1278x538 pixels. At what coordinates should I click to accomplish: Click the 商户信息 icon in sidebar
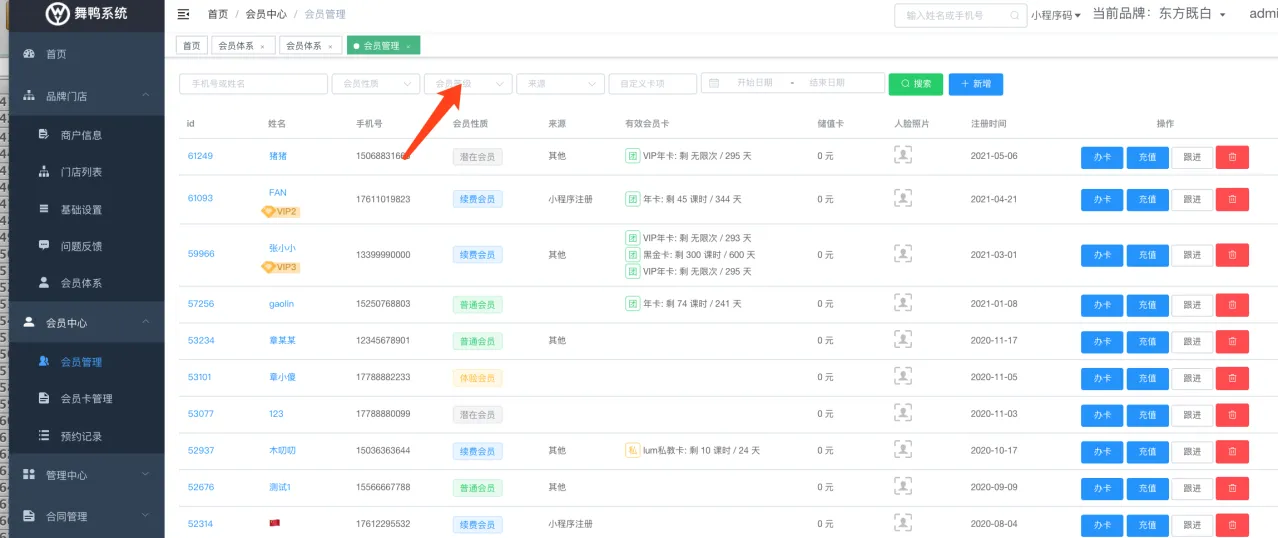[x=43, y=134]
